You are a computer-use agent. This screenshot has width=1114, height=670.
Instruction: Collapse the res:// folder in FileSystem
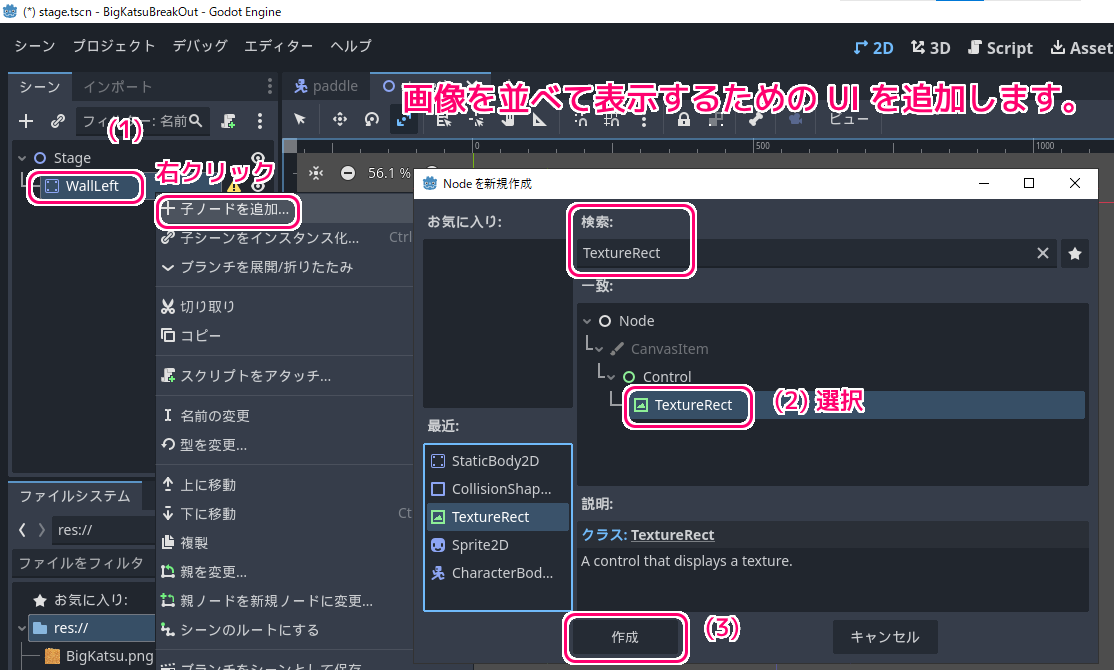(x=22, y=628)
